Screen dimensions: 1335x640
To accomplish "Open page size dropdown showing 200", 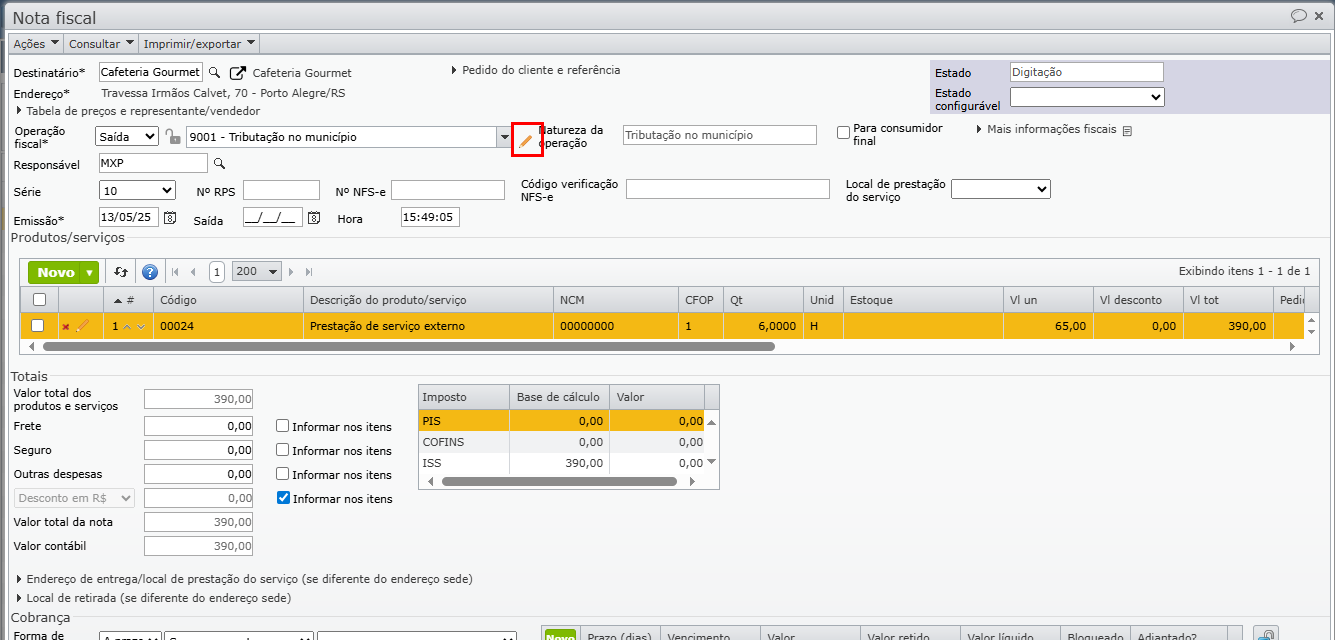I will click(257, 272).
